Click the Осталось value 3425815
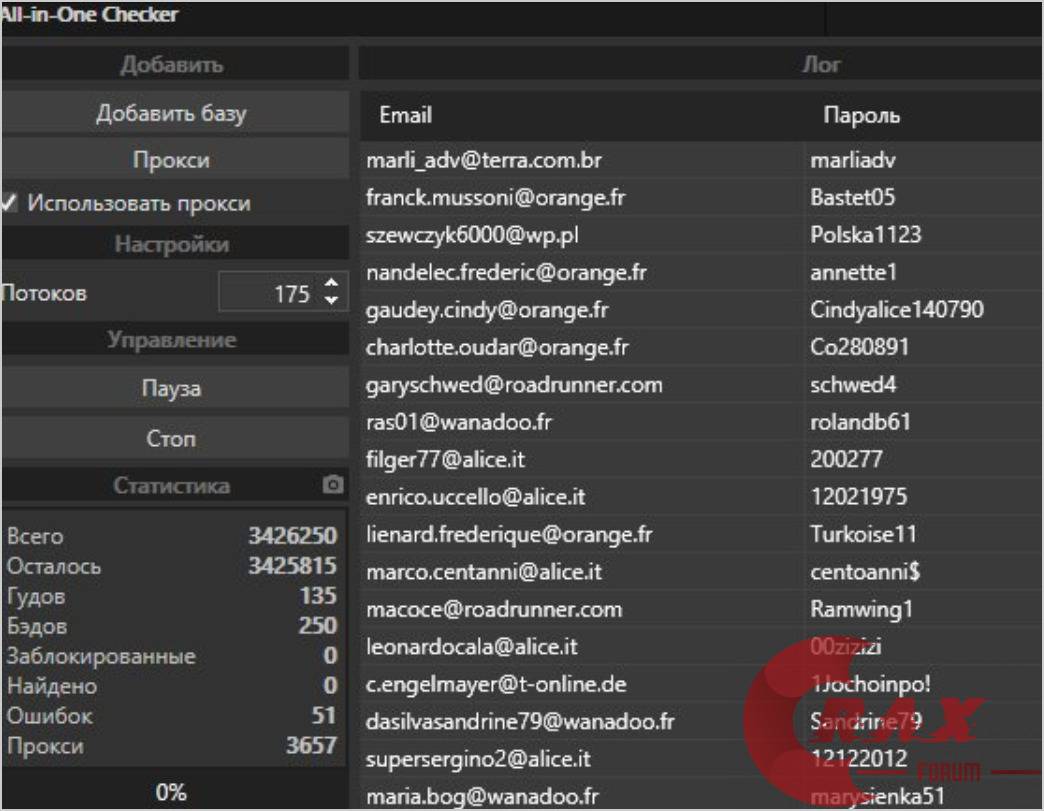 pos(292,565)
